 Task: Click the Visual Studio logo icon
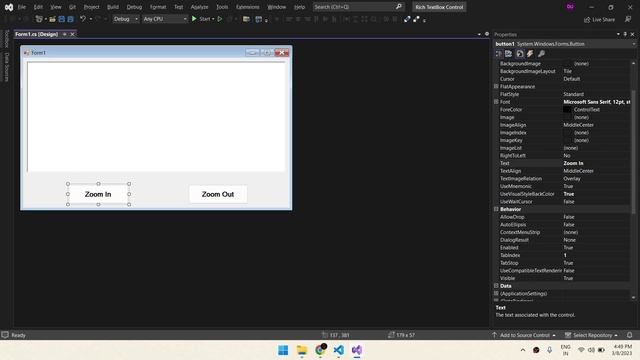(9, 7)
